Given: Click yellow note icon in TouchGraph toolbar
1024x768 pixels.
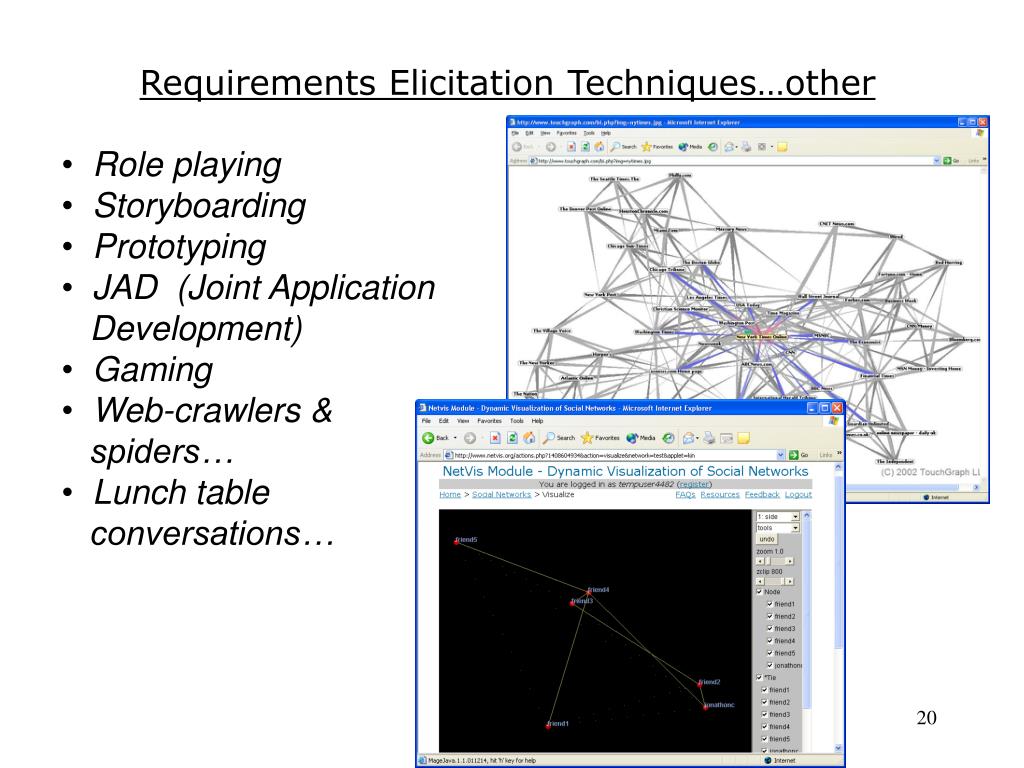Looking at the screenshot, I should click(782, 147).
